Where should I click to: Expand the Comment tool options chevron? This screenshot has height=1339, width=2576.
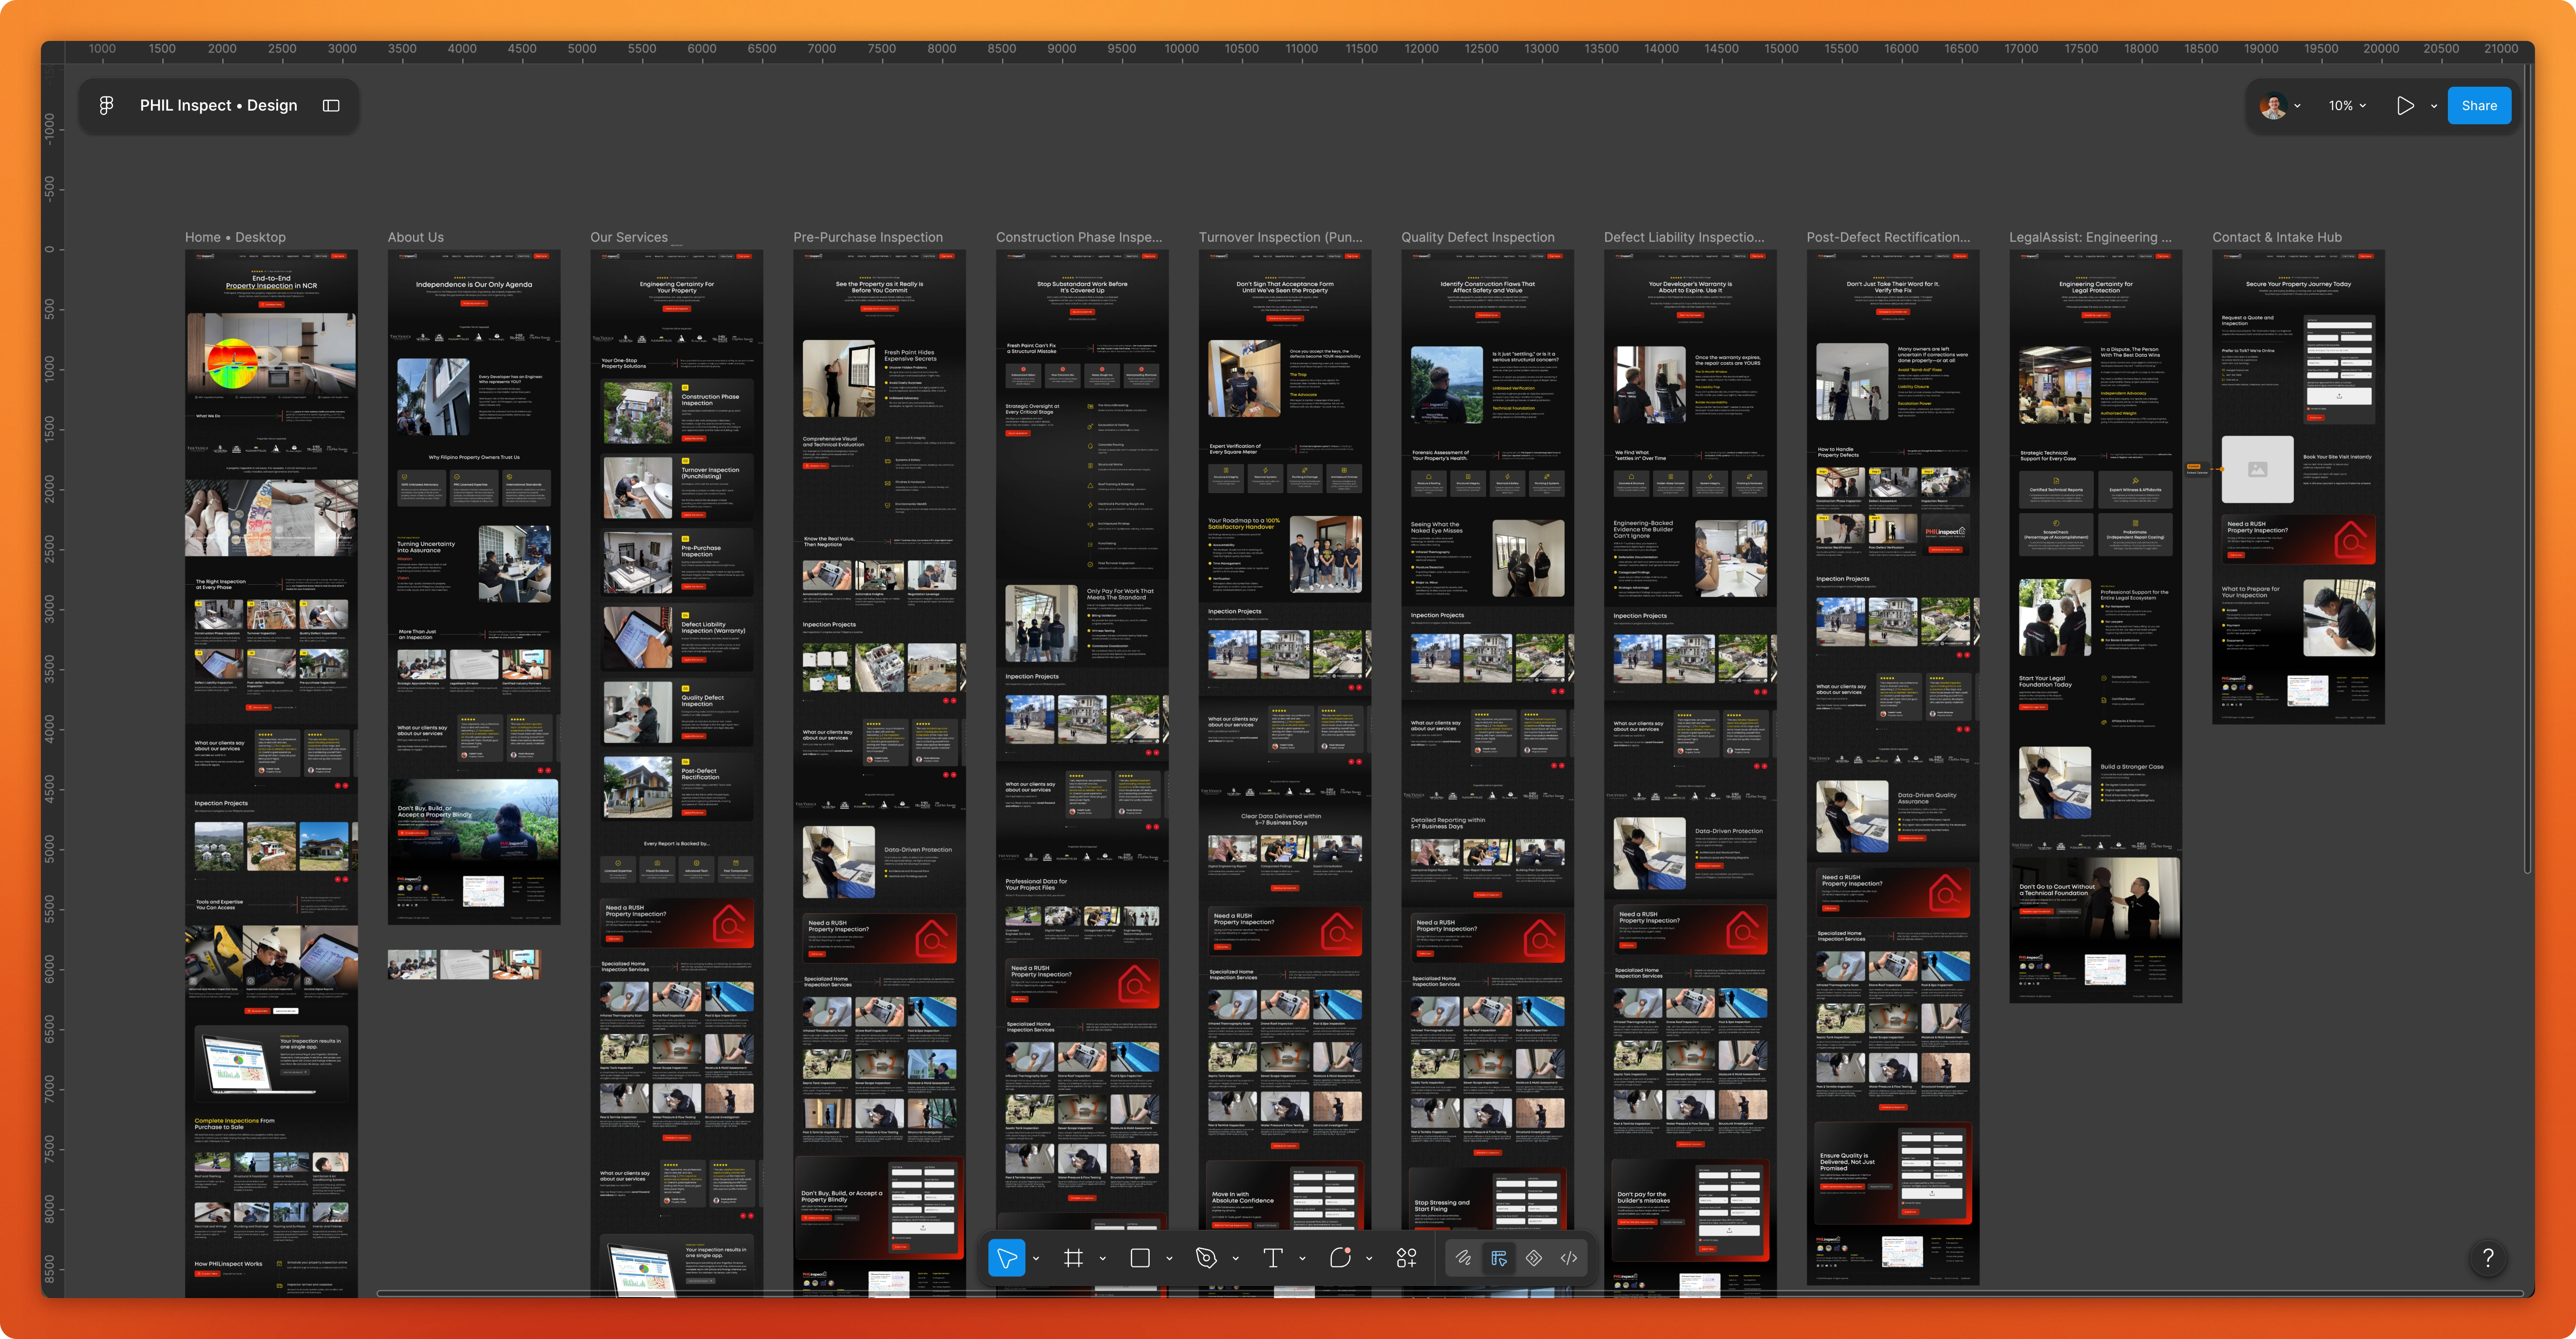[1369, 1259]
